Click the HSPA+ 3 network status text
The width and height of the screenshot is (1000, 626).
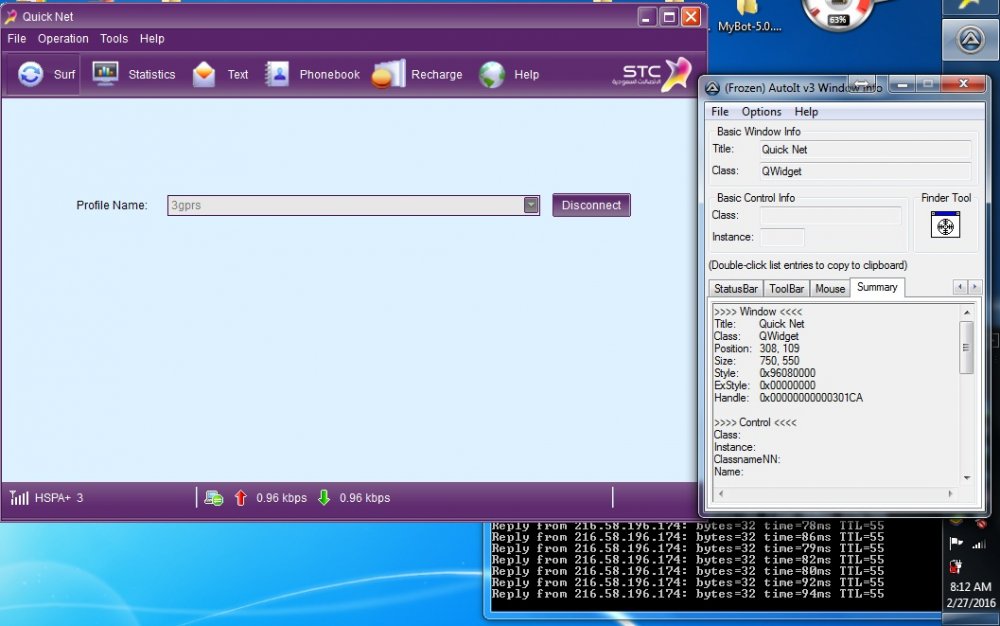(59, 498)
